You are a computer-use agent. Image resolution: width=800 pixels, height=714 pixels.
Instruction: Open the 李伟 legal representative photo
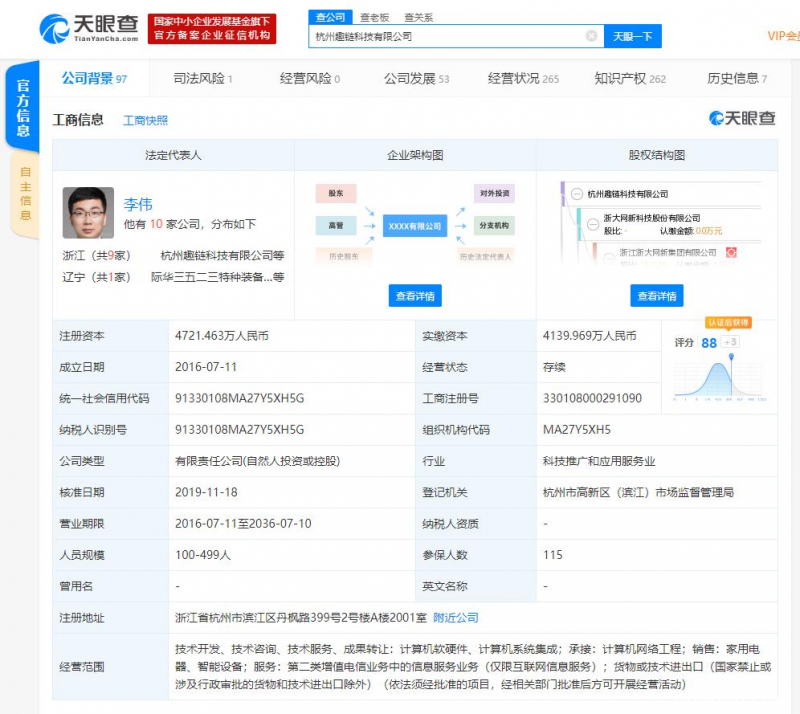[x=88, y=213]
